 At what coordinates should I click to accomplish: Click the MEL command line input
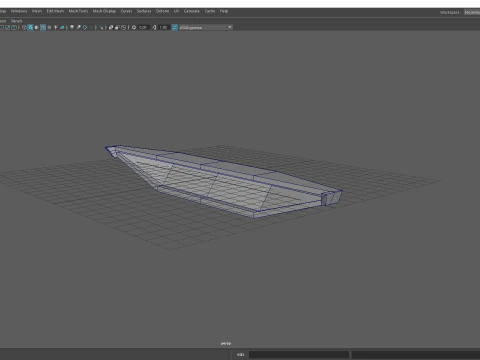(x=299, y=355)
